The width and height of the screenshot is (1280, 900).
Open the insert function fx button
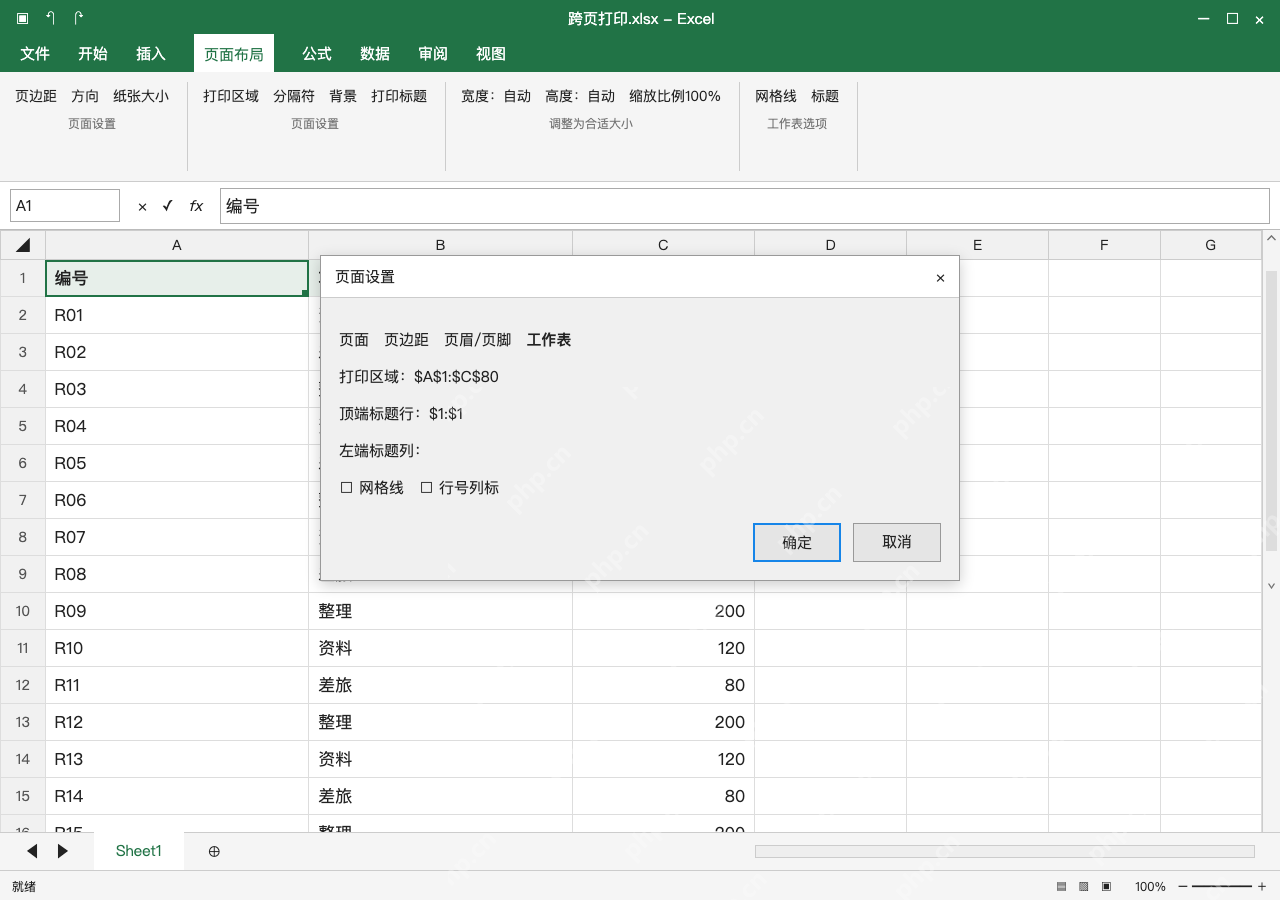pos(196,206)
